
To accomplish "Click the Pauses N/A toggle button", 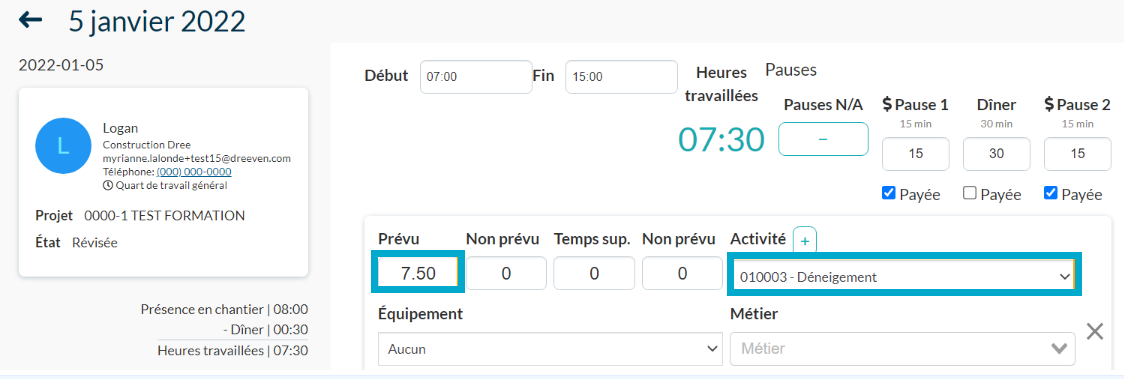I will (823, 139).
